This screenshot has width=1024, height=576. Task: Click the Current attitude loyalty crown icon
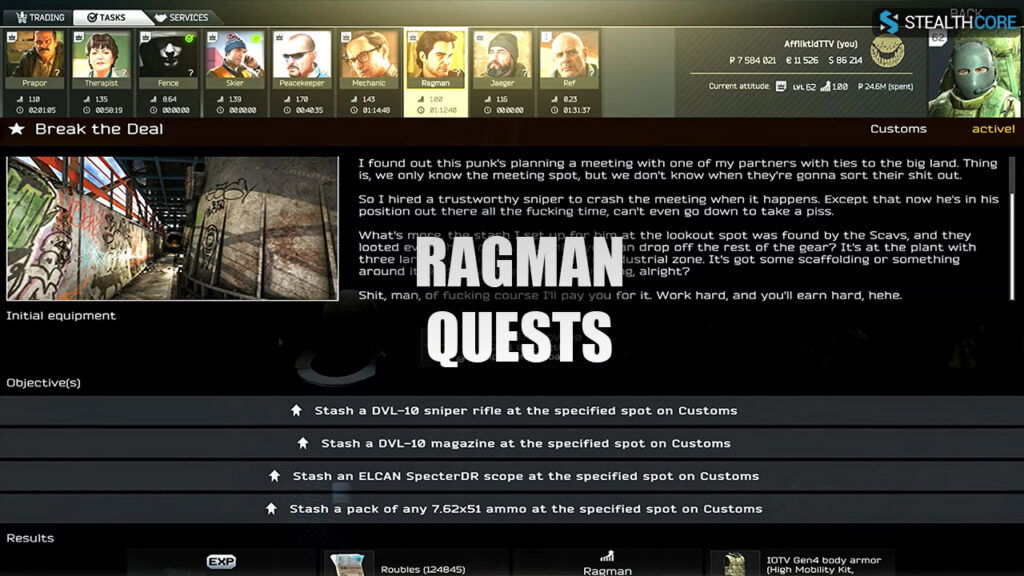coord(781,86)
